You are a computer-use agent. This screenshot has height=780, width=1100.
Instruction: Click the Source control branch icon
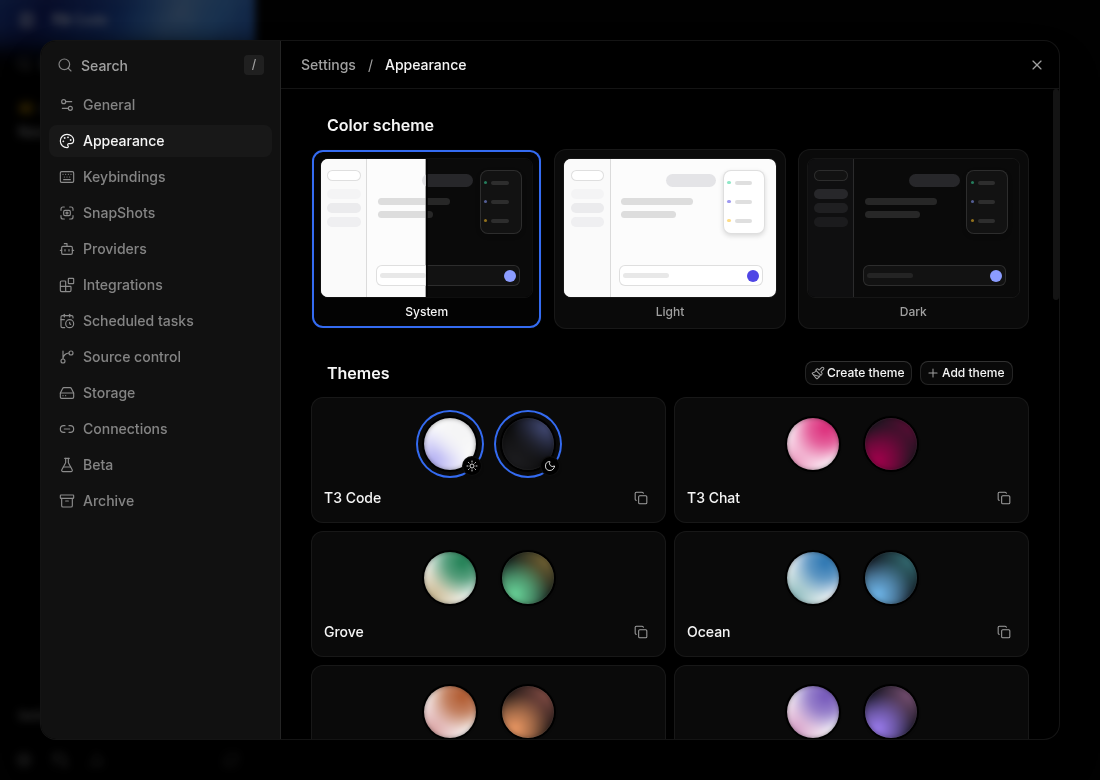pyautogui.click(x=67, y=357)
